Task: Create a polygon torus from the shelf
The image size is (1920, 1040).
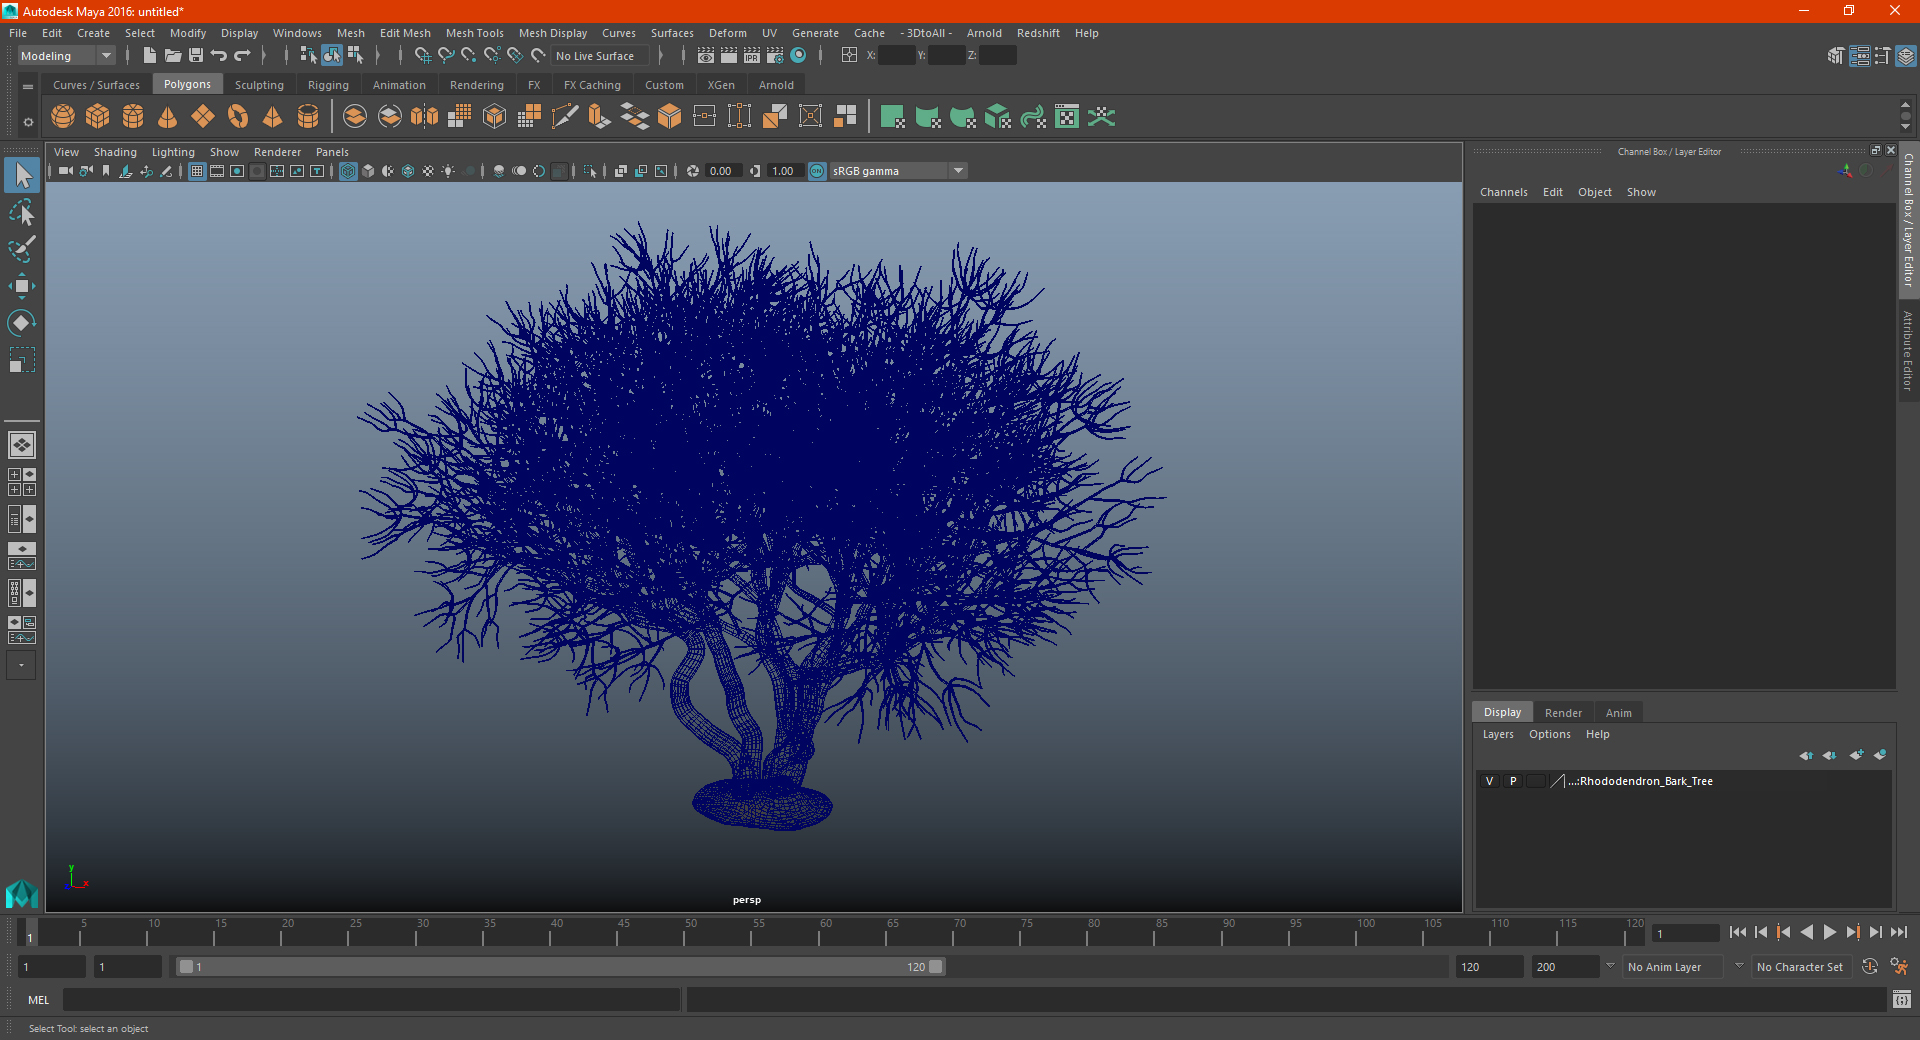Action: [x=238, y=117]
